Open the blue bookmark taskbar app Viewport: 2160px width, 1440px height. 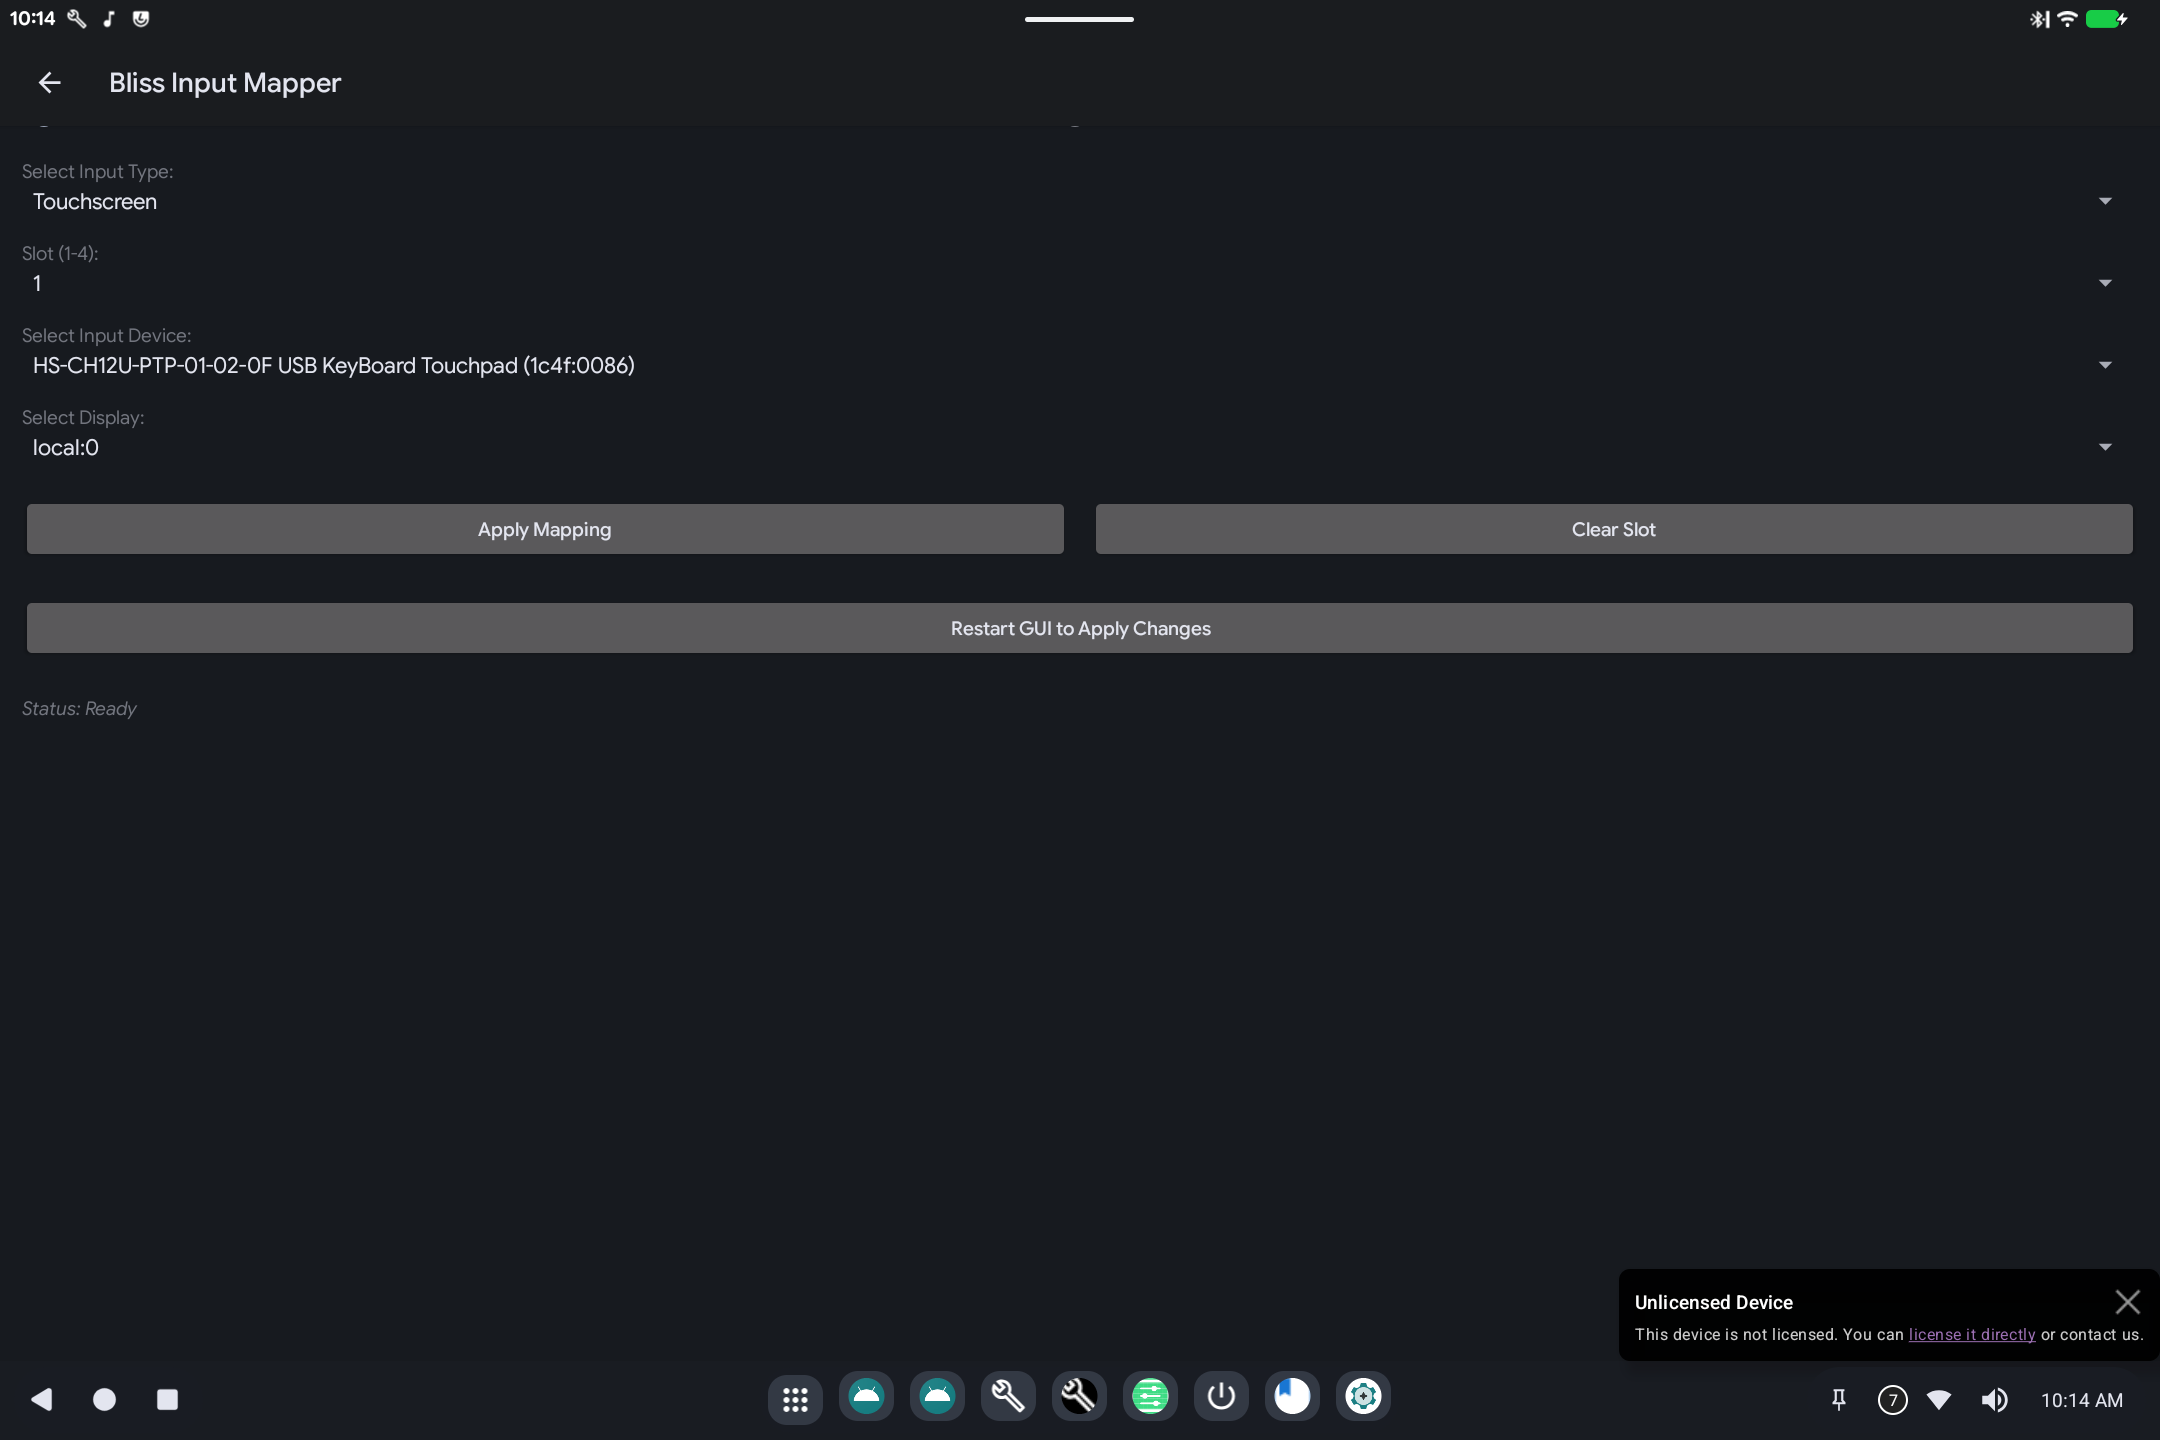(1292, 1398)
